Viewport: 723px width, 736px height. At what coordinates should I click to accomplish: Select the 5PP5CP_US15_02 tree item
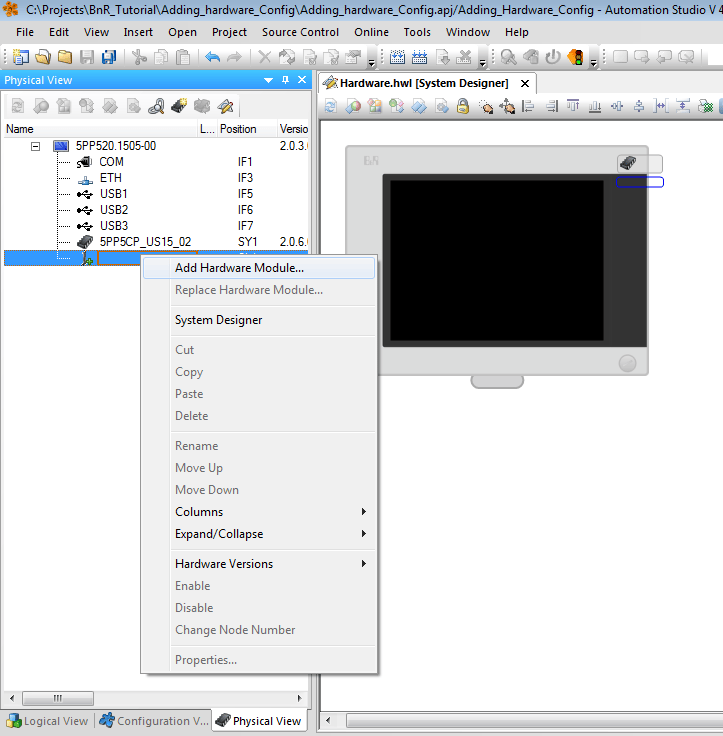146,242
